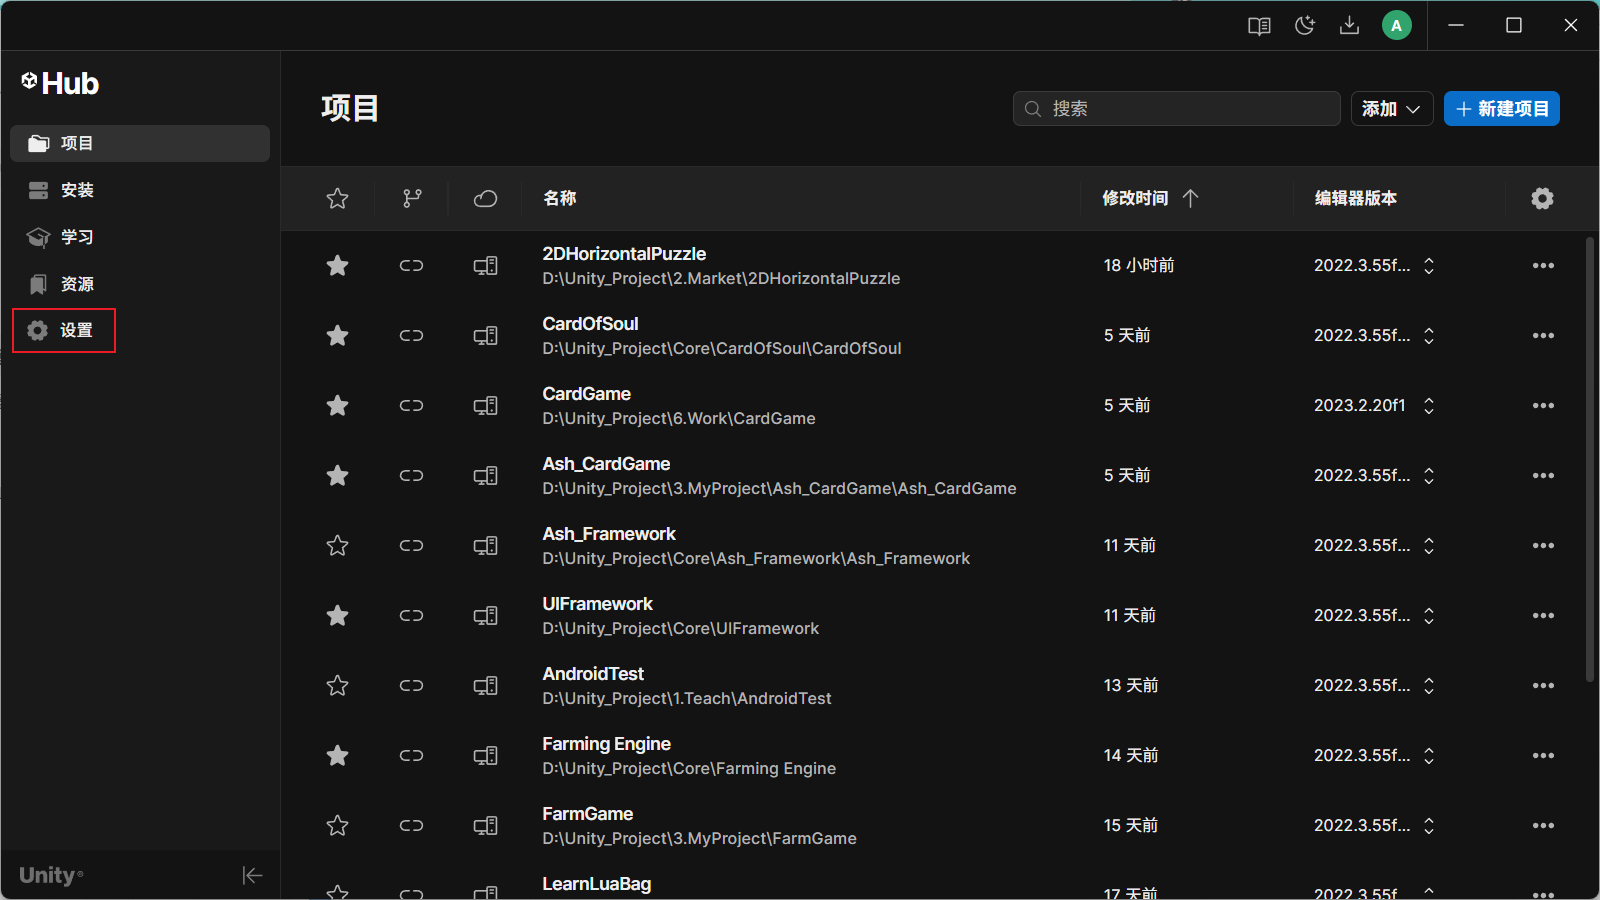Click the local project icon for CardOfSoul
Screen dimensions: 1600x900
pos(486,336)
